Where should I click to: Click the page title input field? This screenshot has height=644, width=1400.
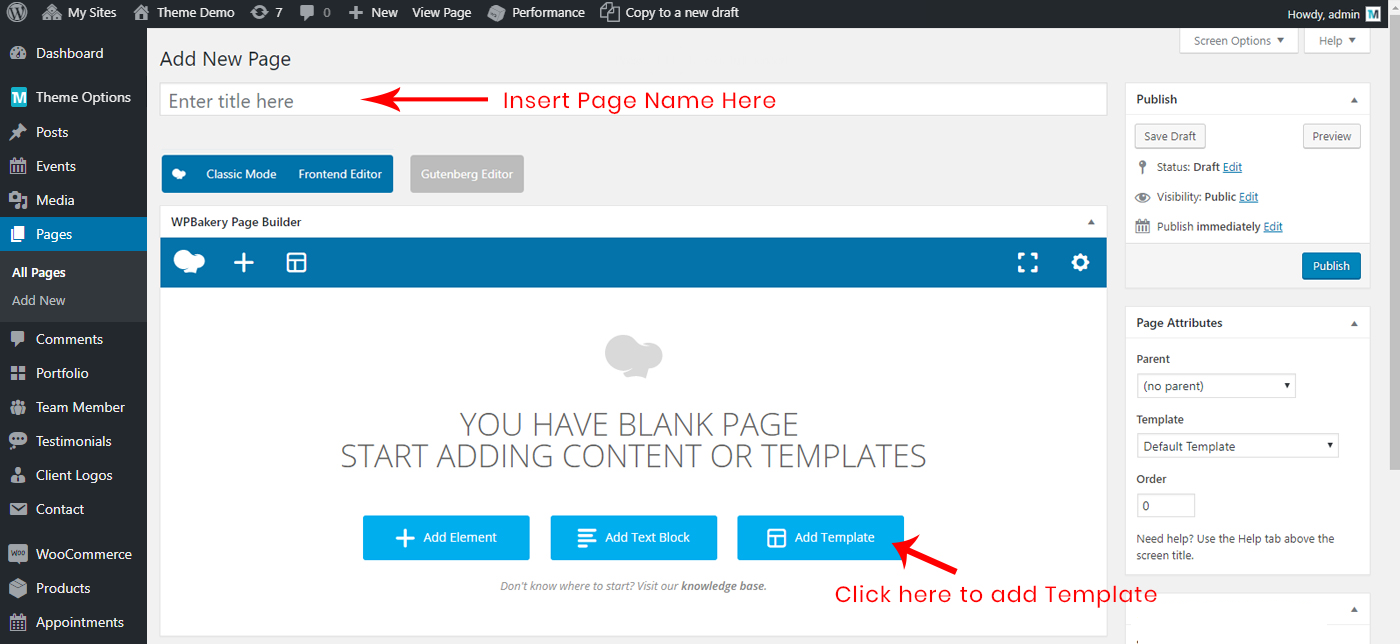pyautogui.click(x=633, y=100)
